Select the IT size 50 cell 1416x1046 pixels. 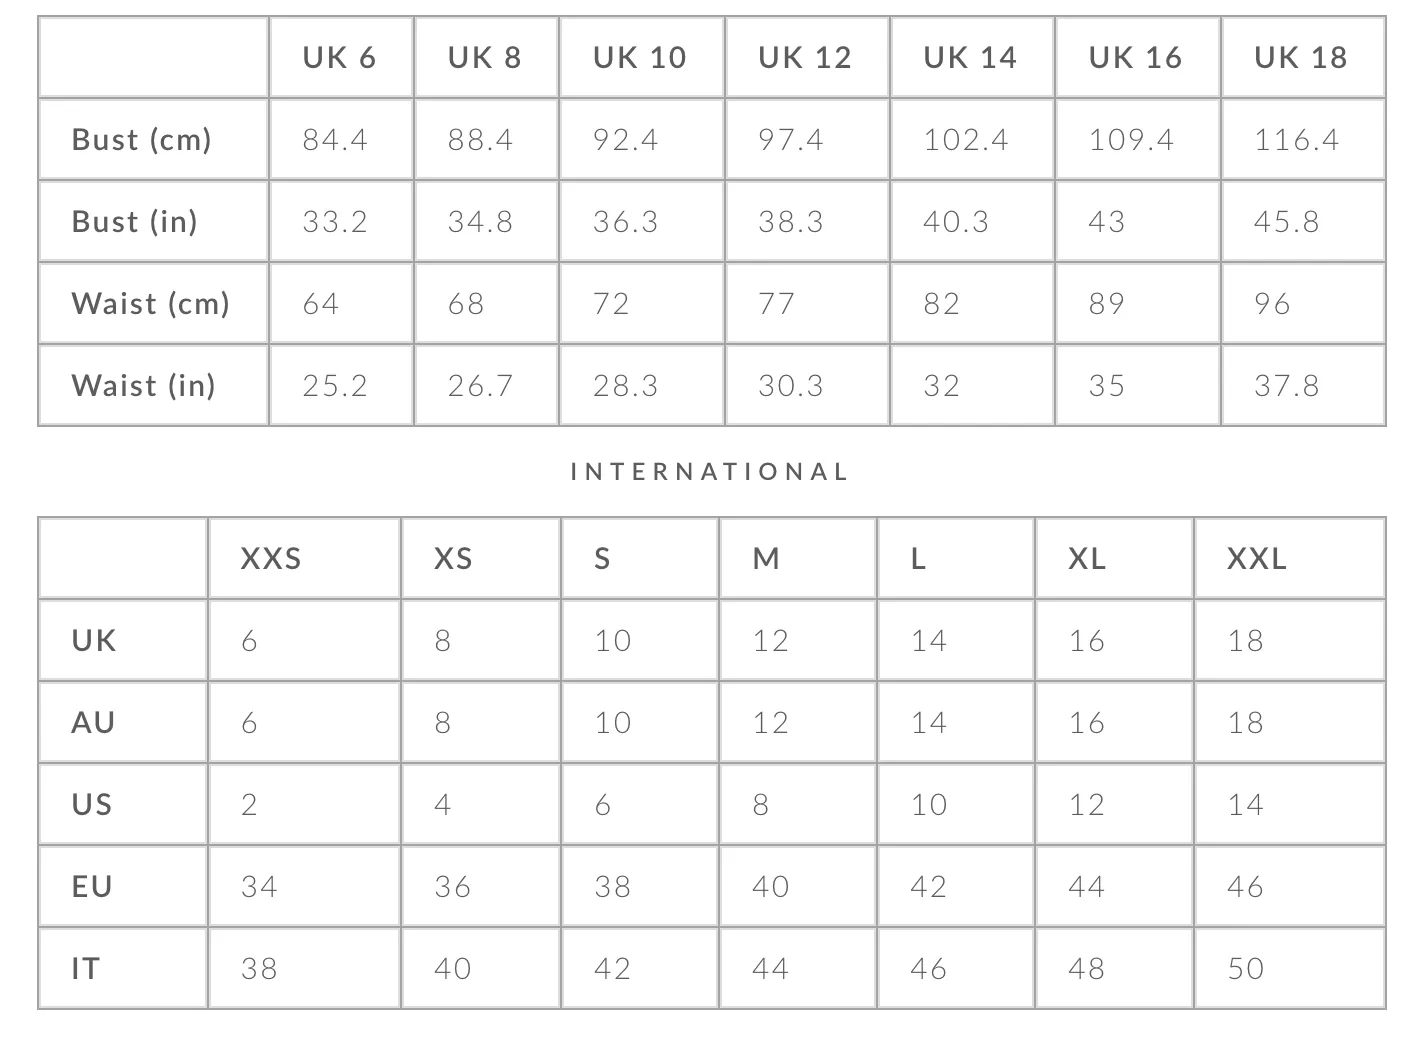pos(1246,969)
